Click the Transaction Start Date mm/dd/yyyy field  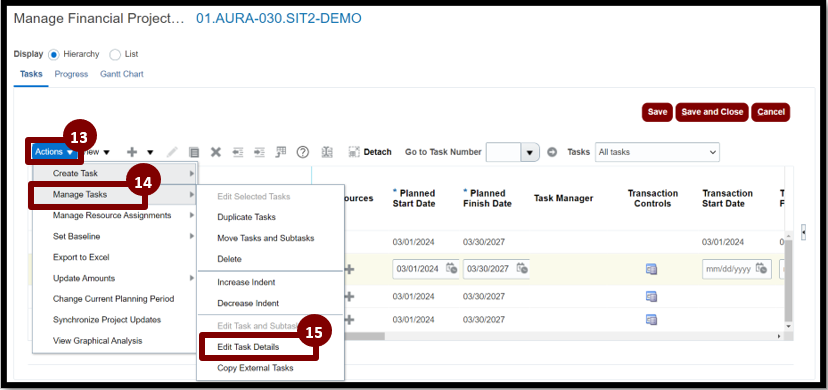737,269
